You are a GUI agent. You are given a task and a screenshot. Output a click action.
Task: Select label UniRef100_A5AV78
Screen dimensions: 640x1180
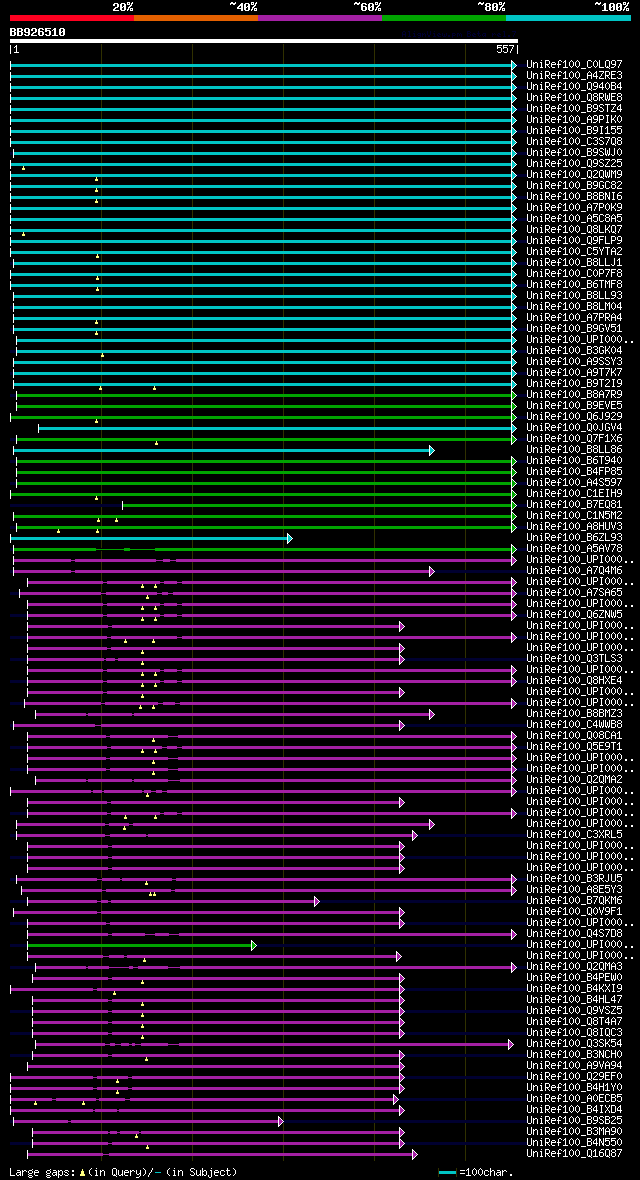[x=574, y=549]
